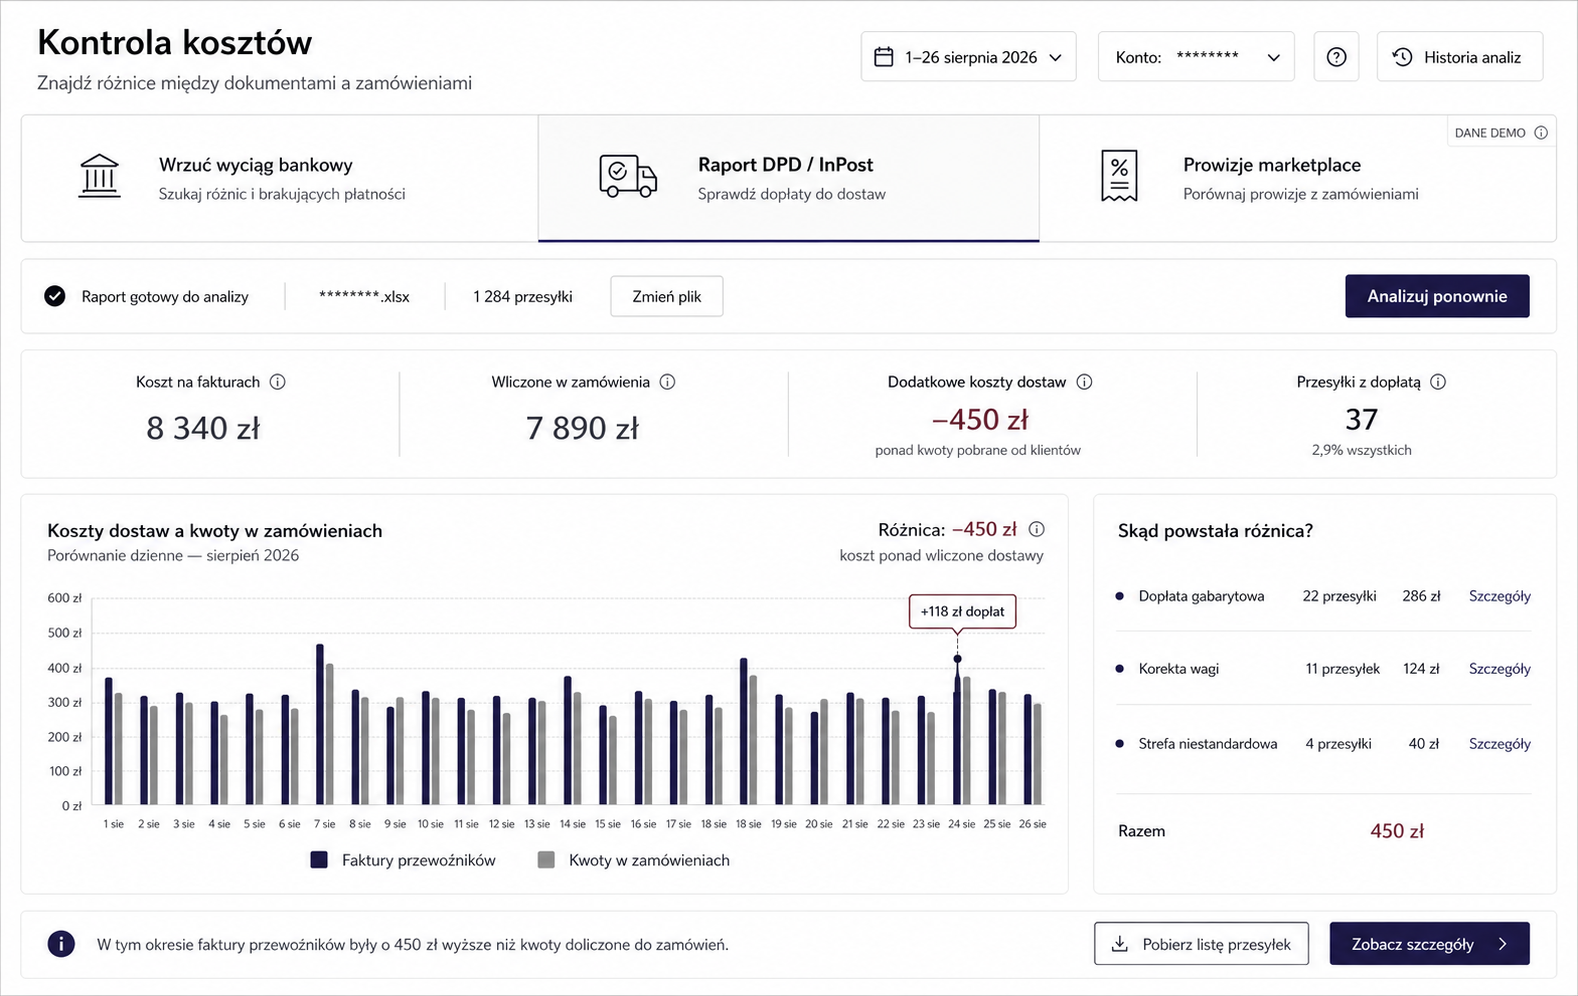Click the '2,9% wszystkich' text
Screen dimensions: 1578x996
[1362, 450]
